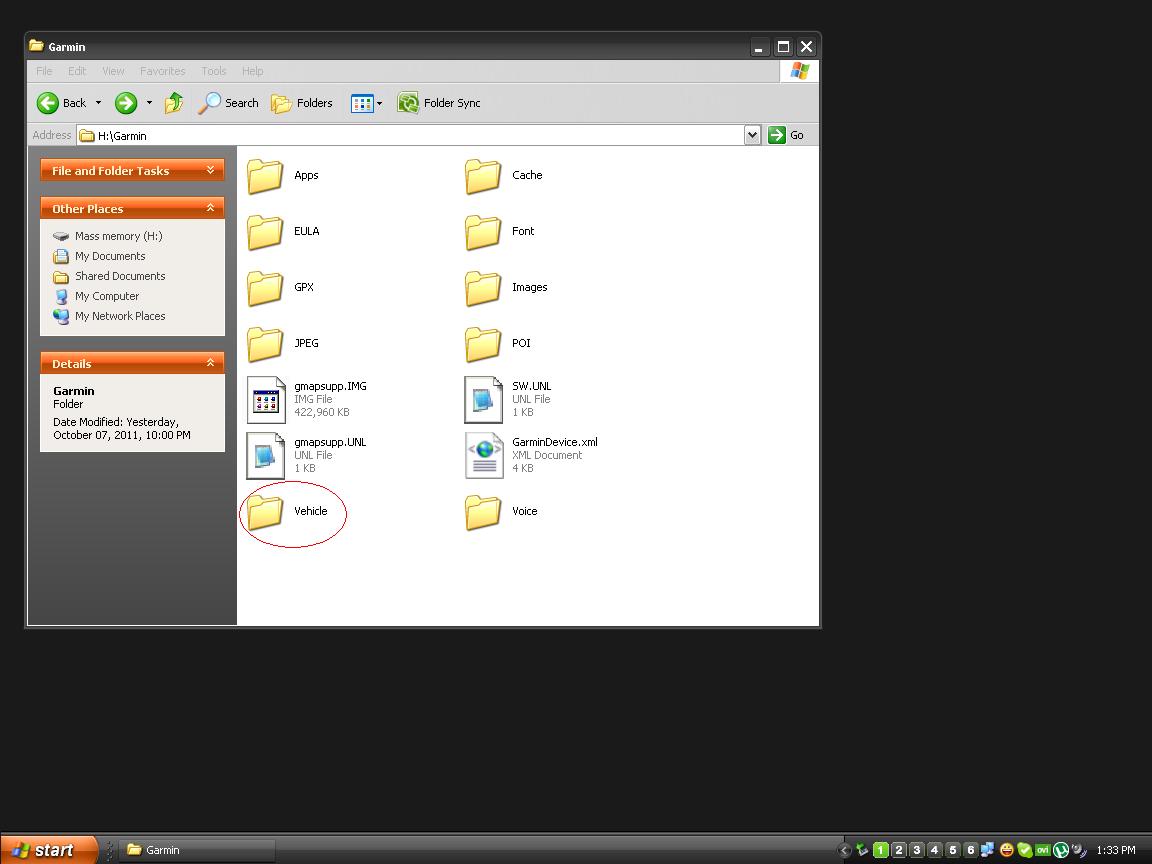
Task: Click the Yahoo Messenger smiley tray icon
Action: tap(1007, 850)
